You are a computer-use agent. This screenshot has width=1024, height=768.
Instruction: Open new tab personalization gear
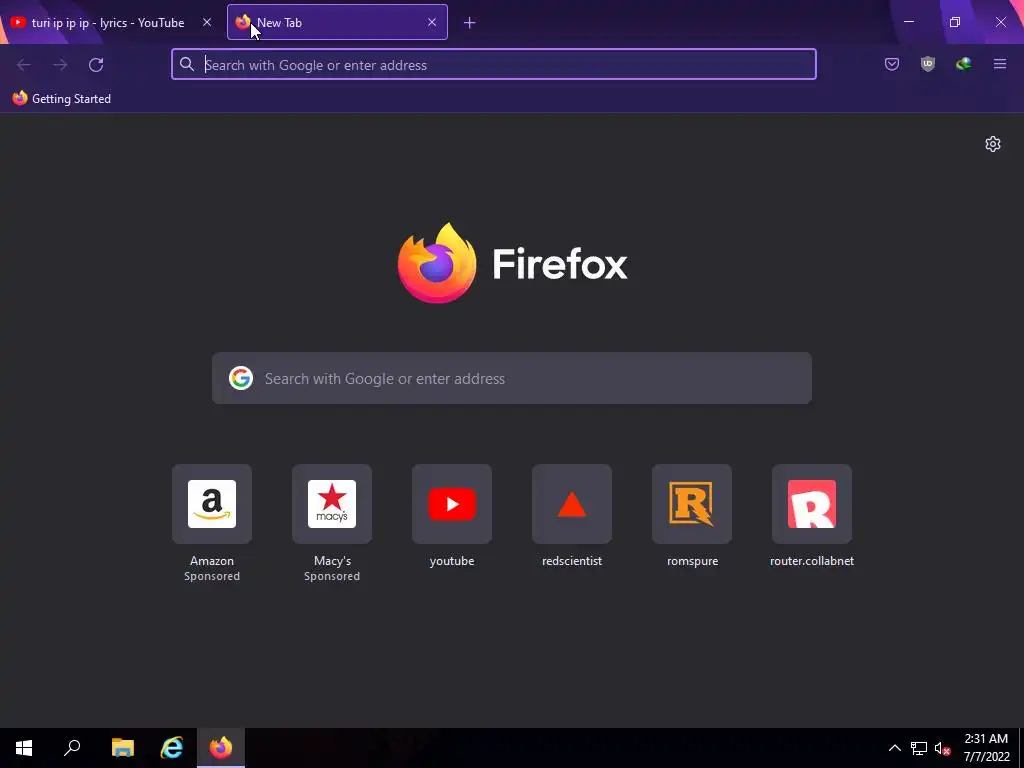point(993,144)
